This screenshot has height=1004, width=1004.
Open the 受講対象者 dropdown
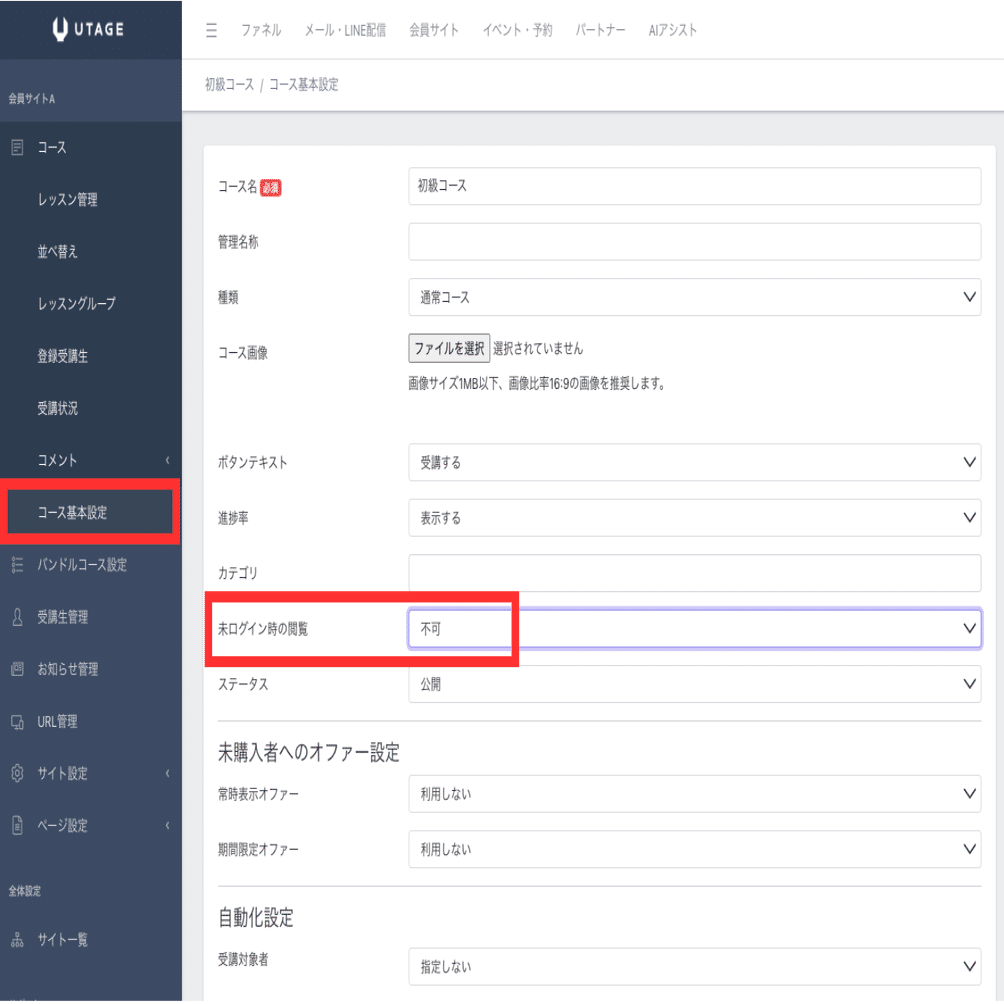tap(694, 966)
